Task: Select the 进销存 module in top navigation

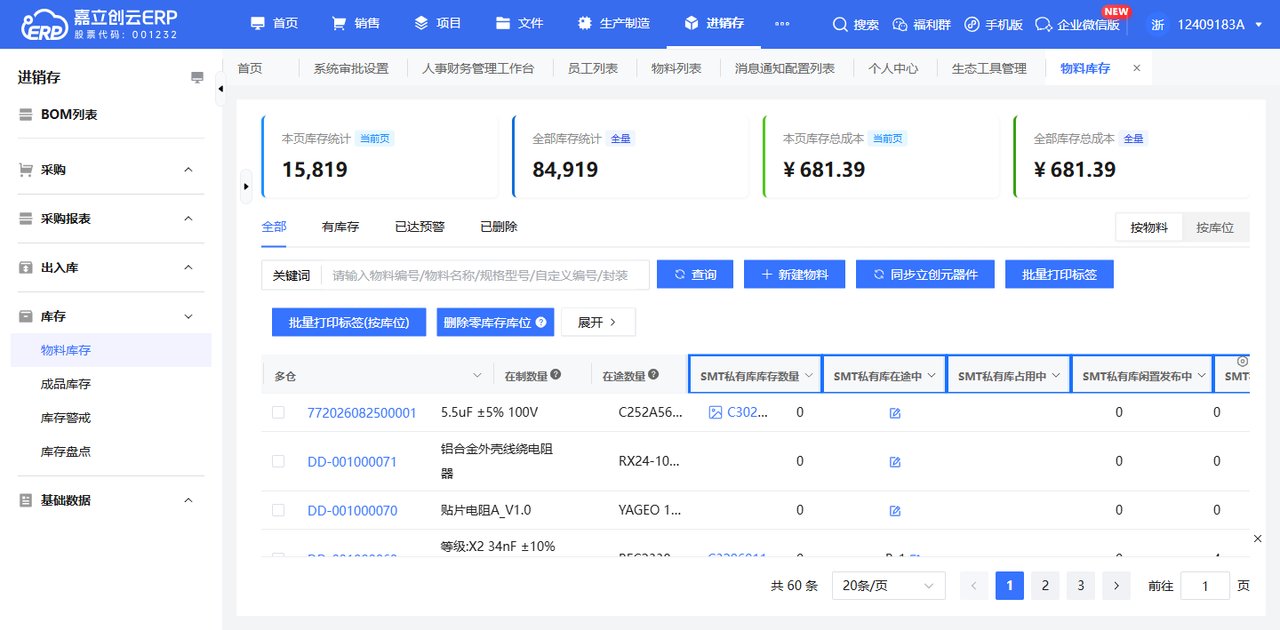Action: [715, 23]
